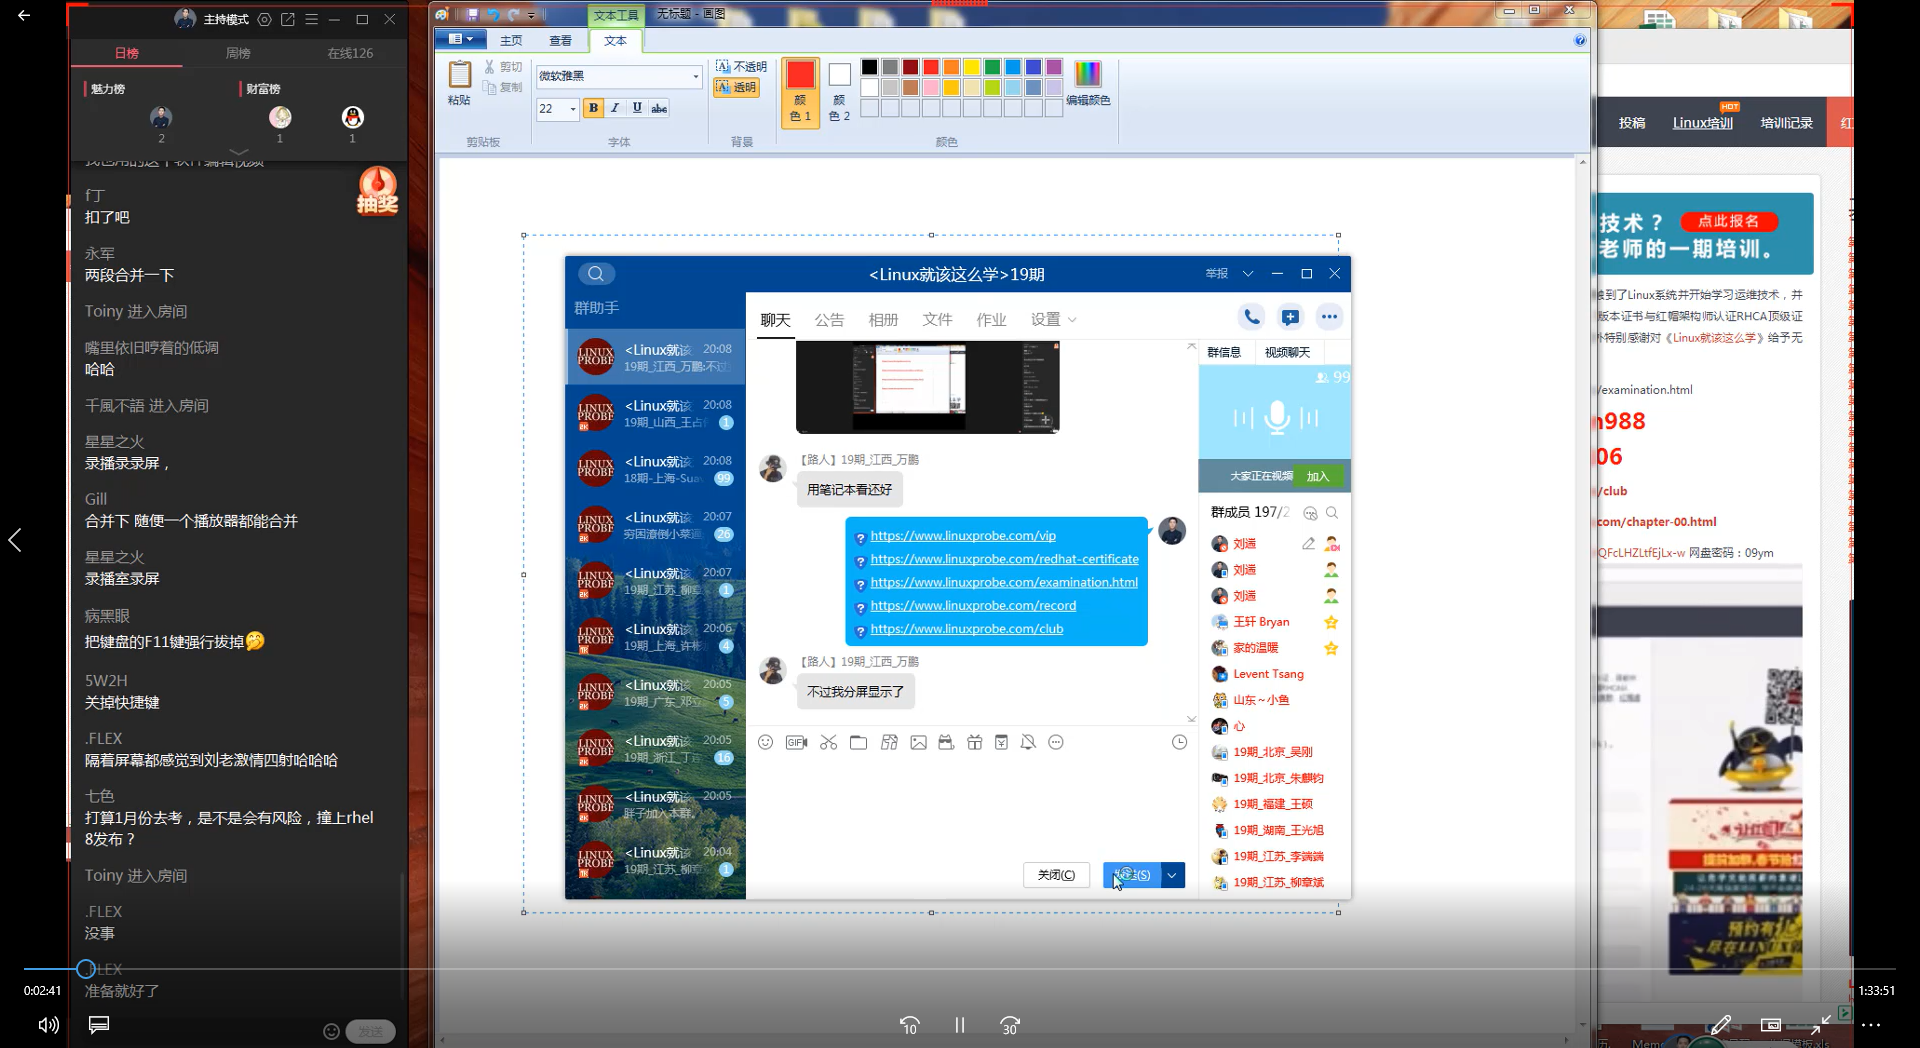Open the send button options arrow

coord(1172,875)
